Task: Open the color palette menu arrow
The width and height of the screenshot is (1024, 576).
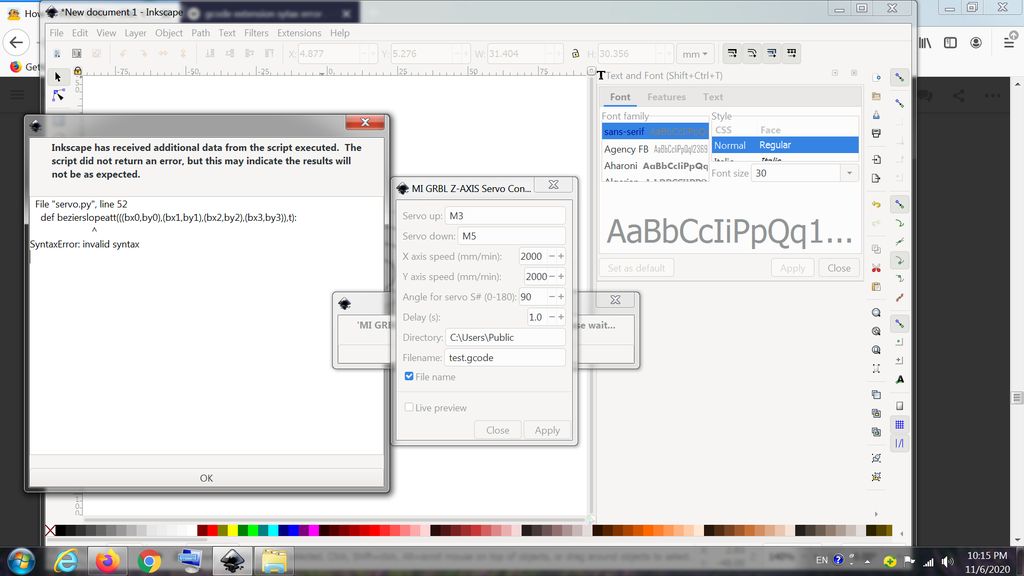Action: tap(902, 534)
